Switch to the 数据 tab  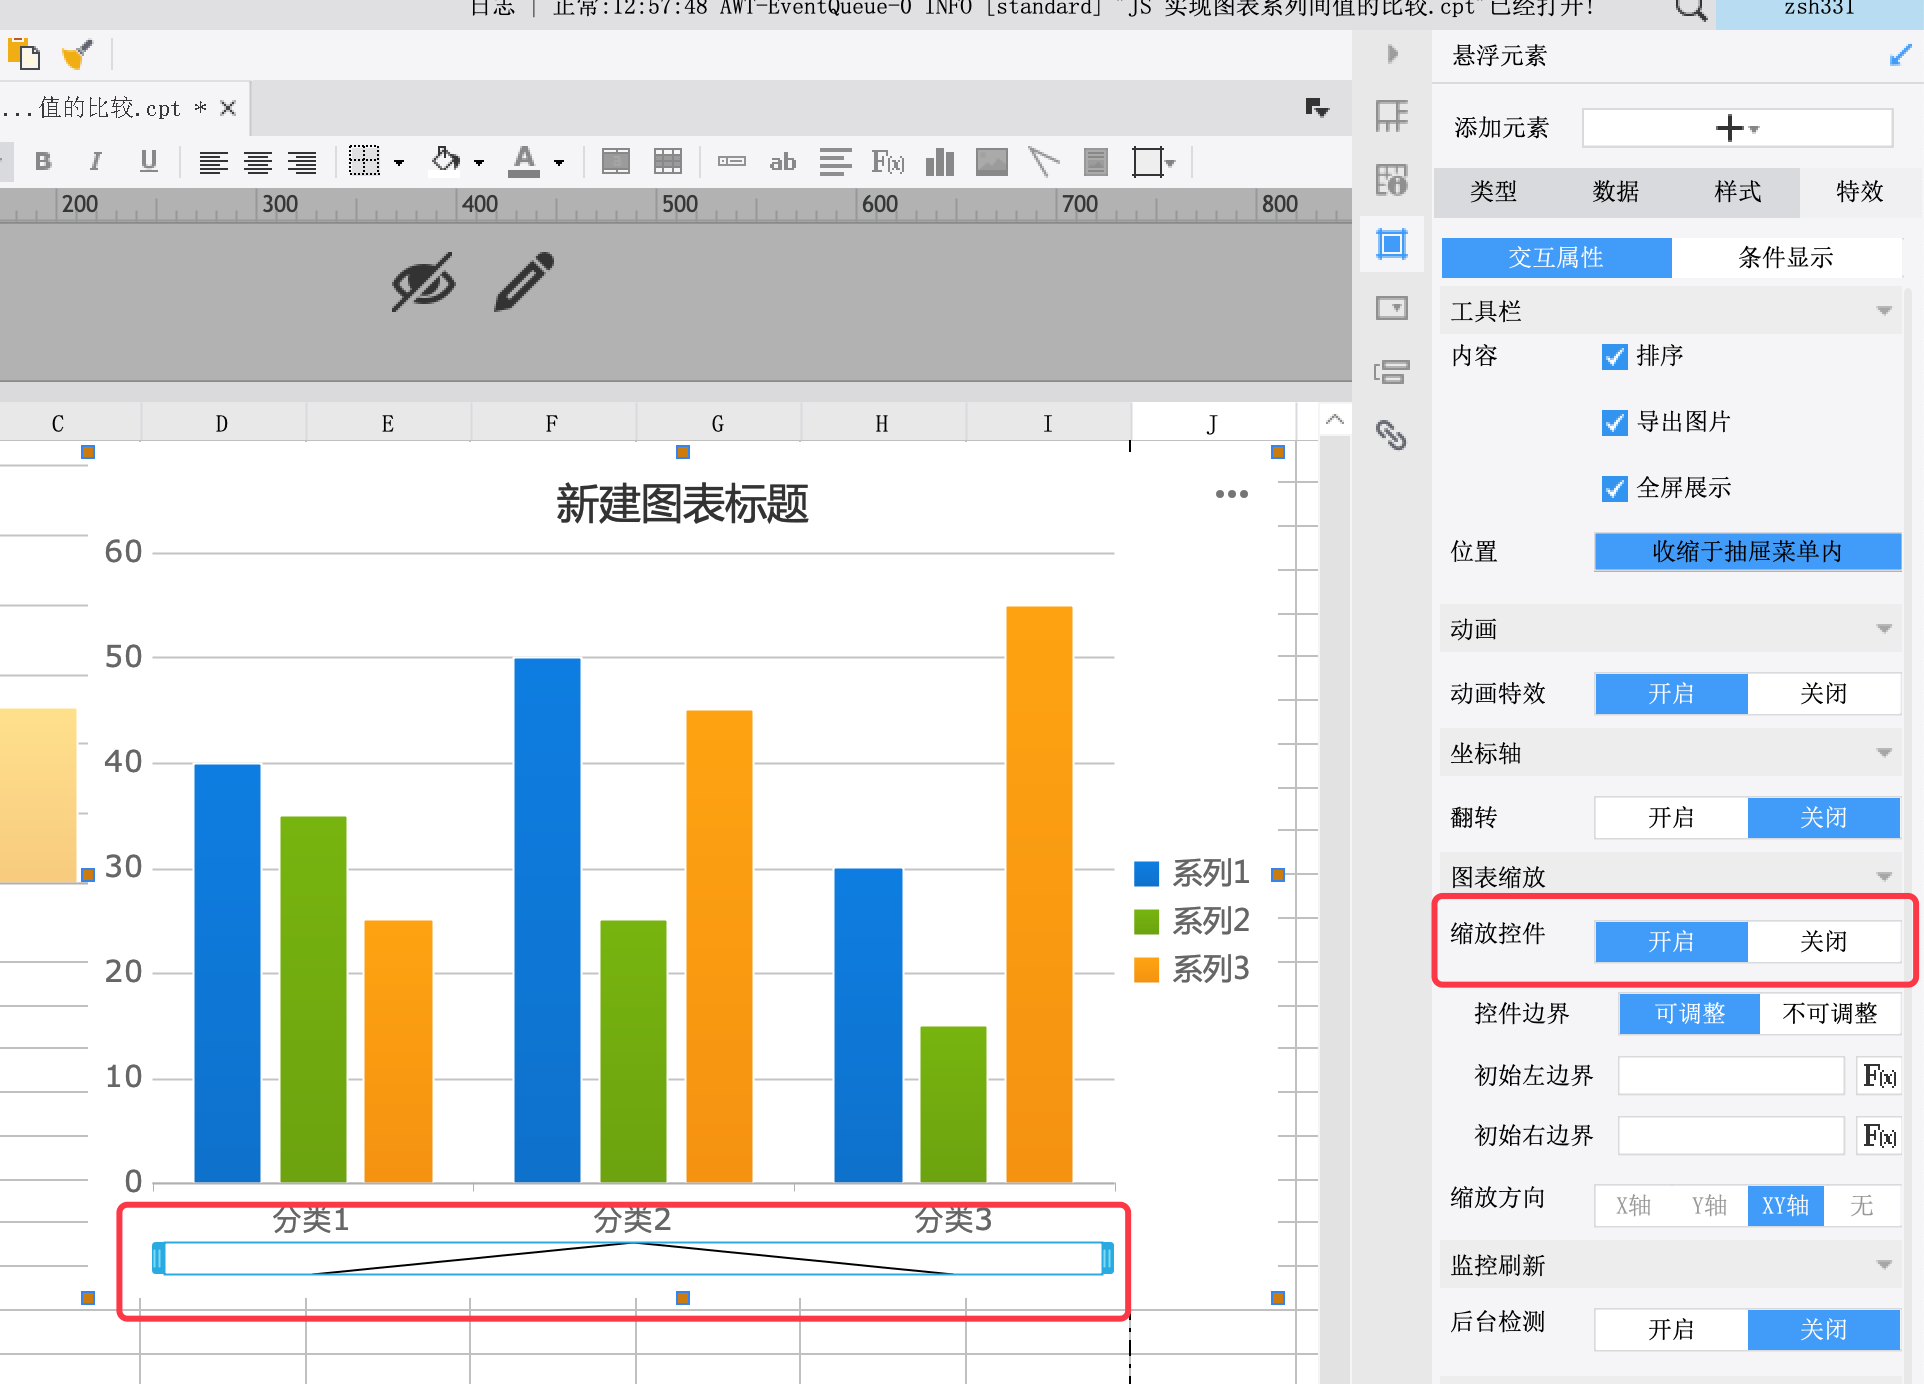[x=1616, y=191]
